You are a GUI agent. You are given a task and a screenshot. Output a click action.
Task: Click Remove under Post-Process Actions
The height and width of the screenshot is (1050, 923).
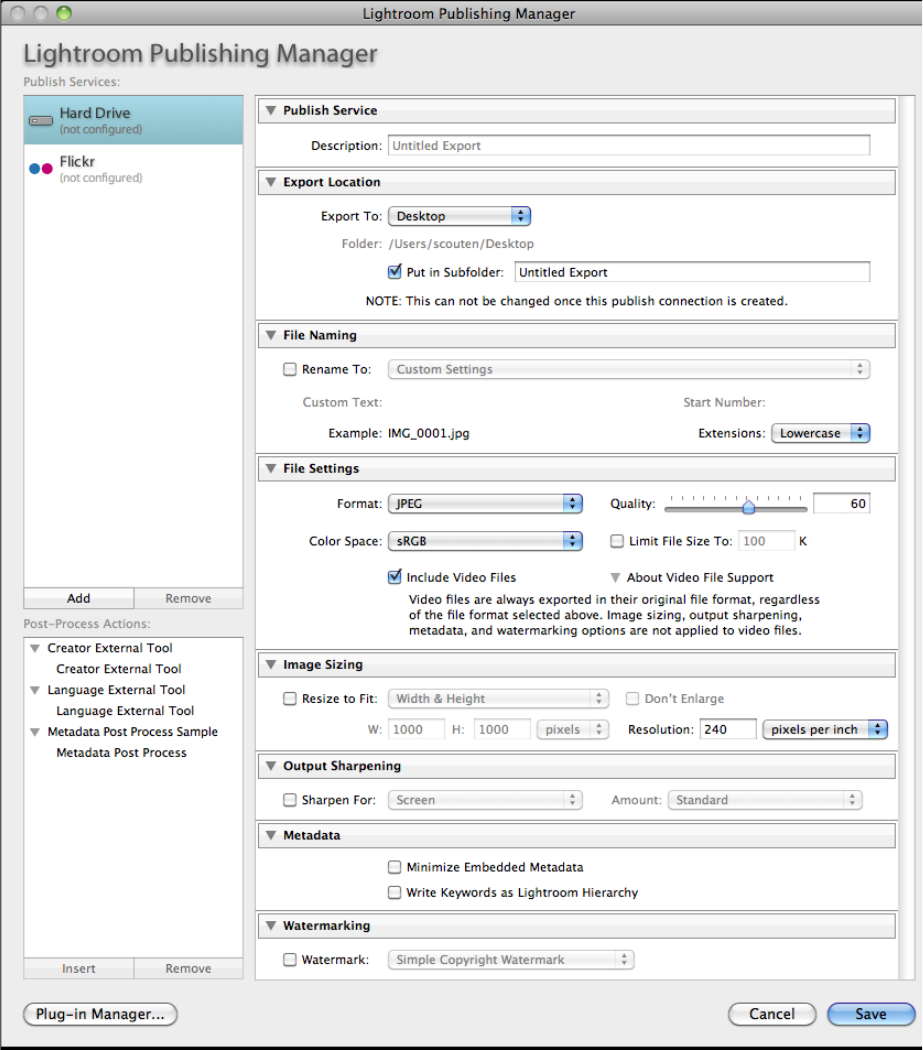tap(188, 968)
